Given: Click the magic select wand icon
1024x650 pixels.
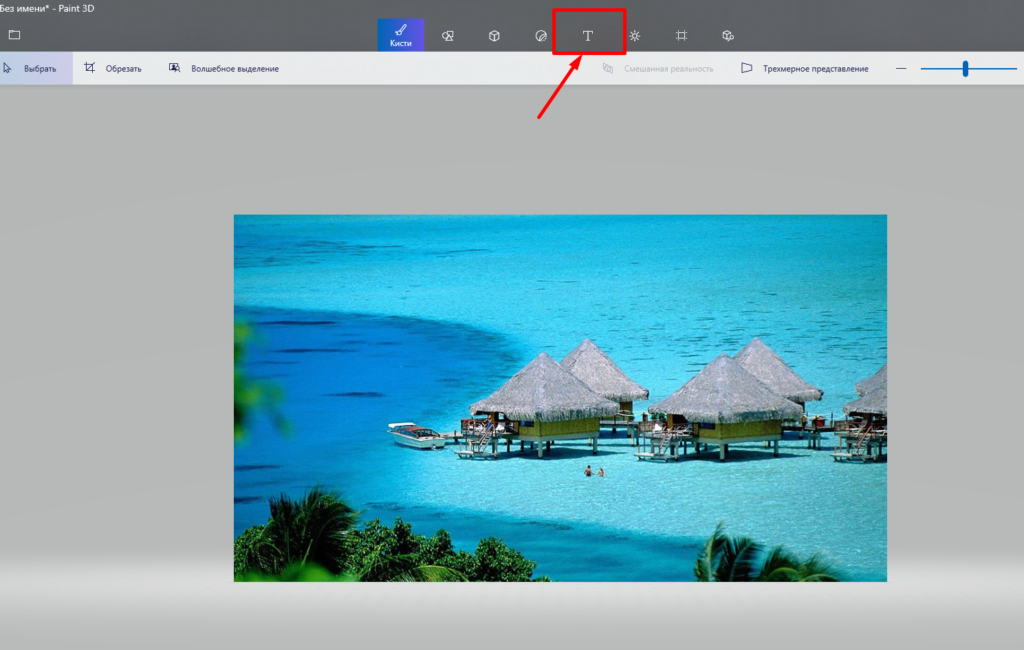Looking at the screenshot, I should tap(172, 67).
